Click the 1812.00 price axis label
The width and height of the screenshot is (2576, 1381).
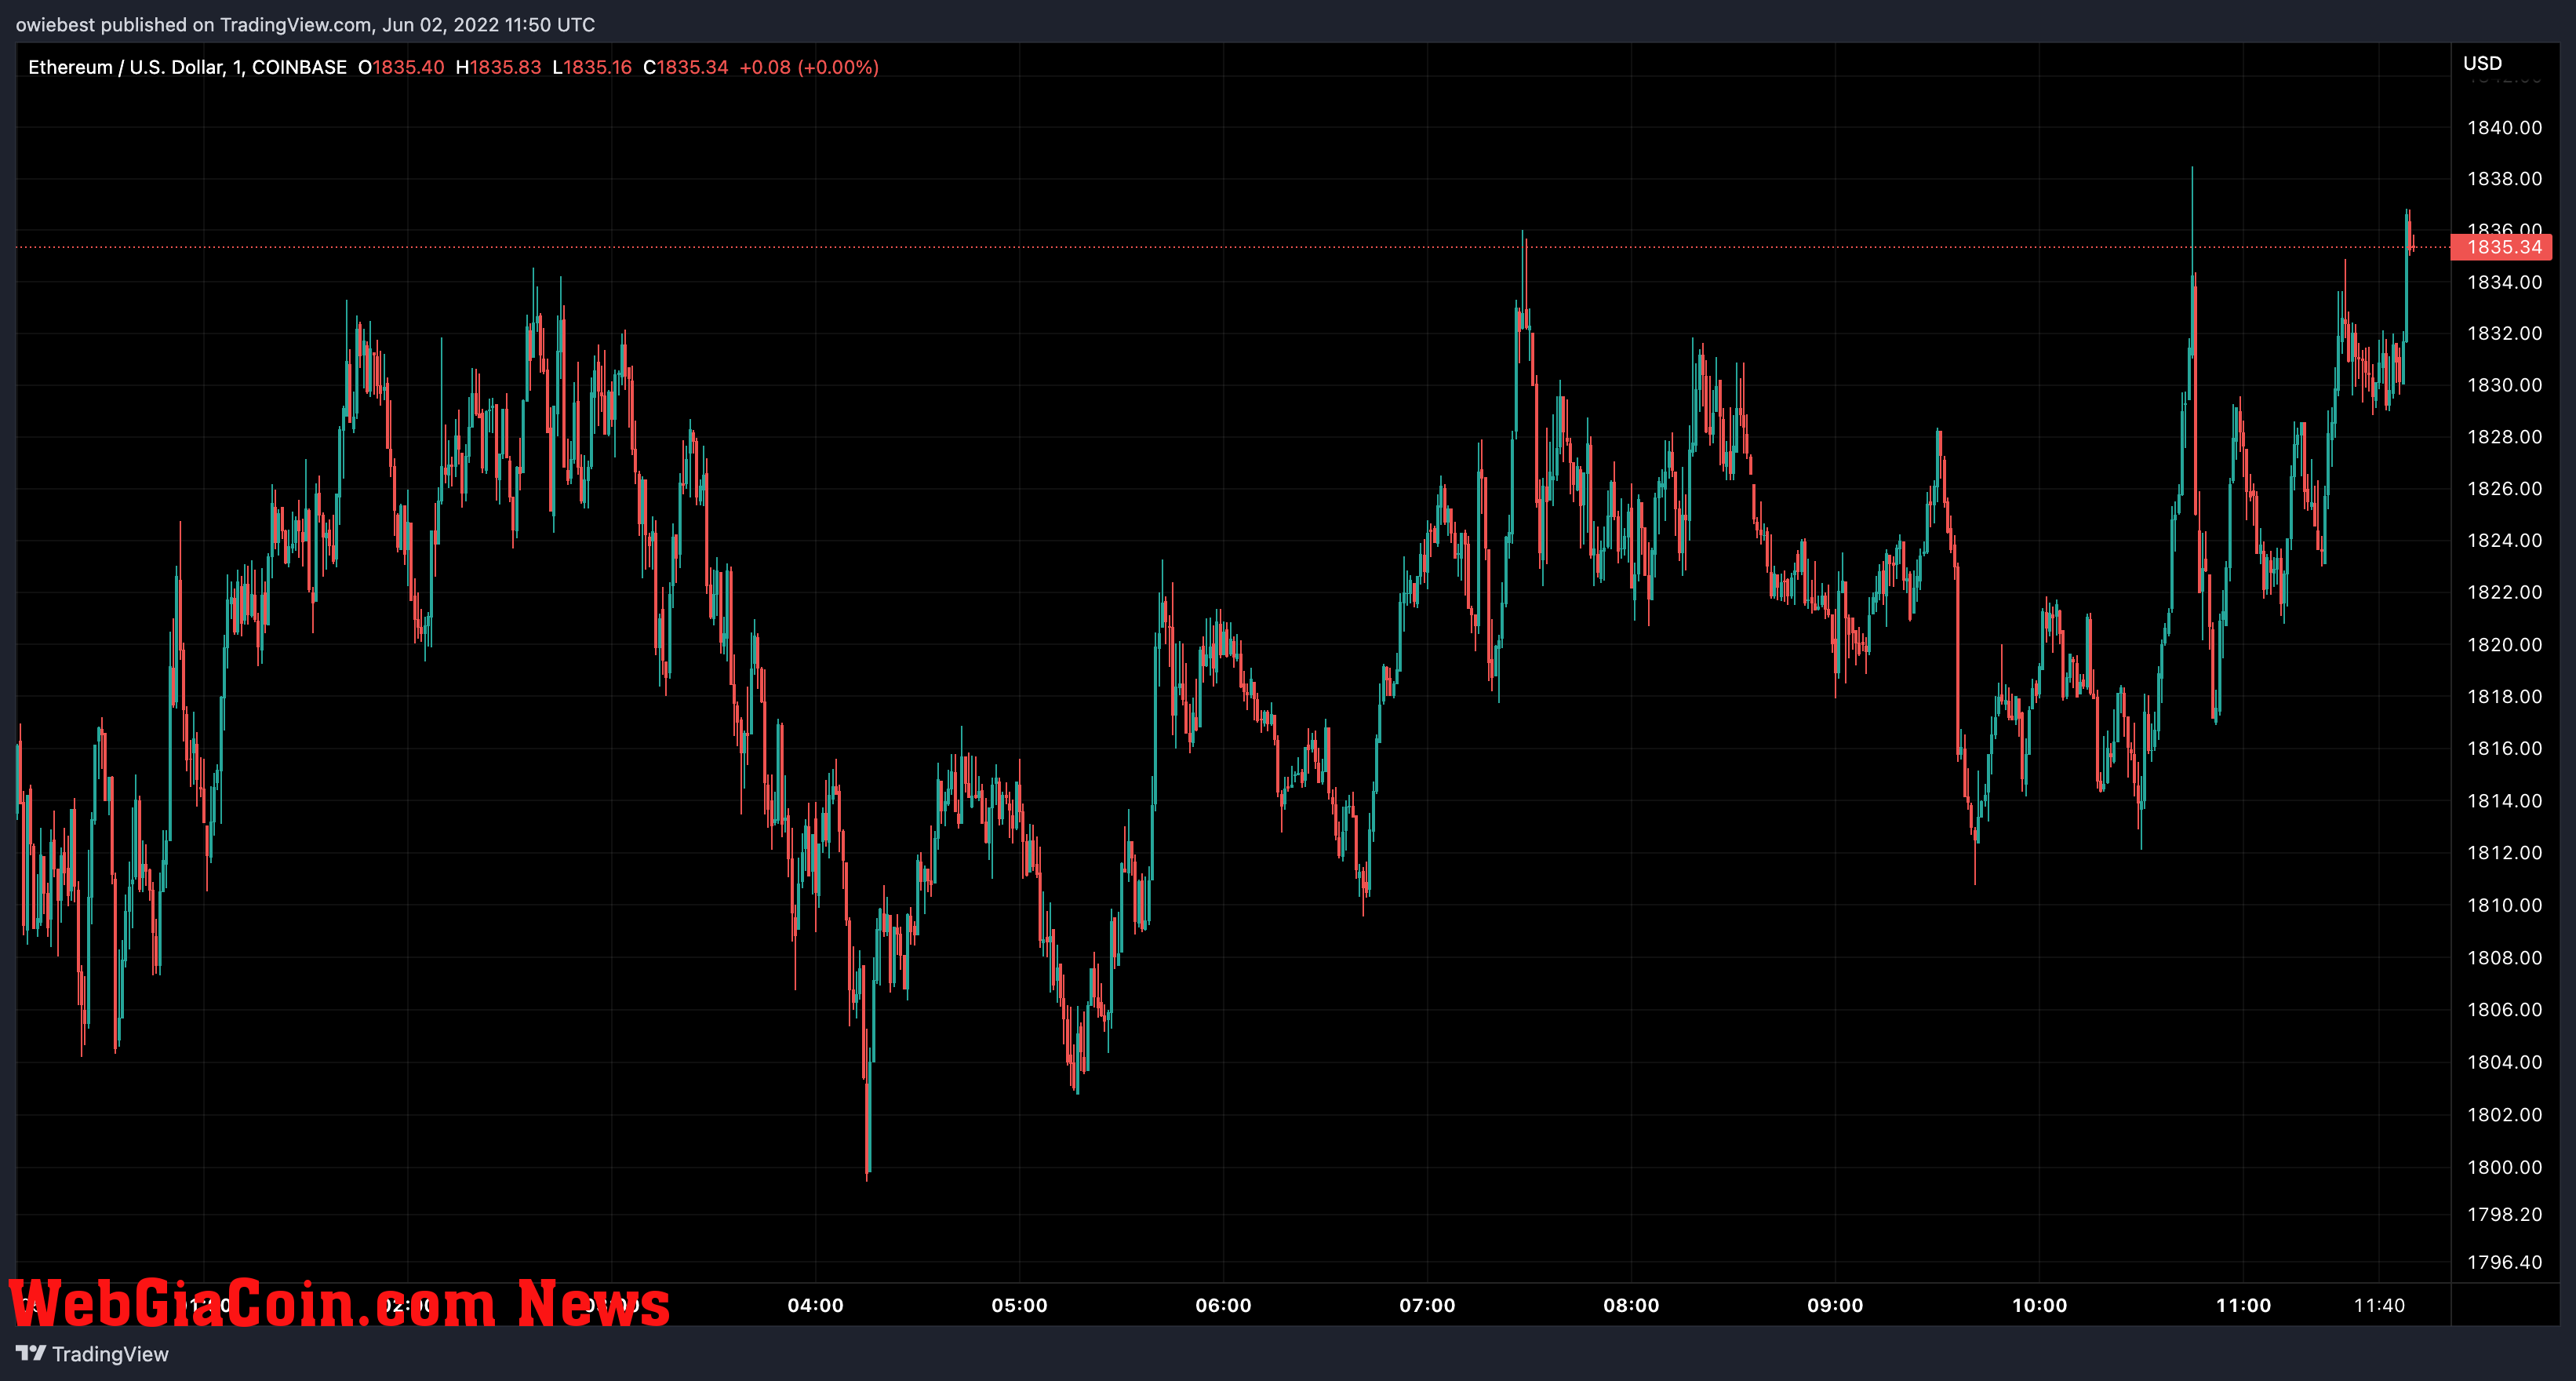pos(2504,853)
